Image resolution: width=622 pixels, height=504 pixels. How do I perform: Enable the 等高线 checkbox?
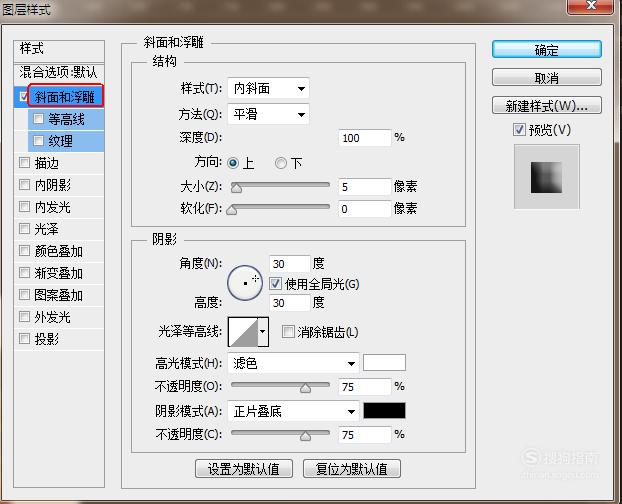(x=38, y=118)
